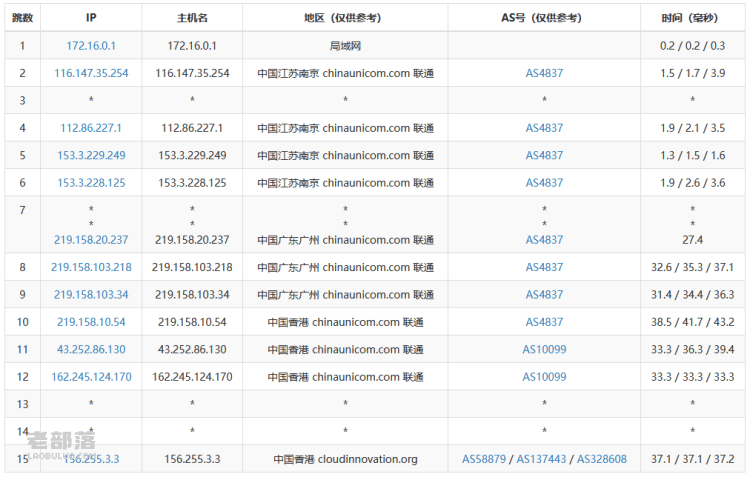
Task: Open AS4837 link in hop 5 row
Action: click(544, 155)
